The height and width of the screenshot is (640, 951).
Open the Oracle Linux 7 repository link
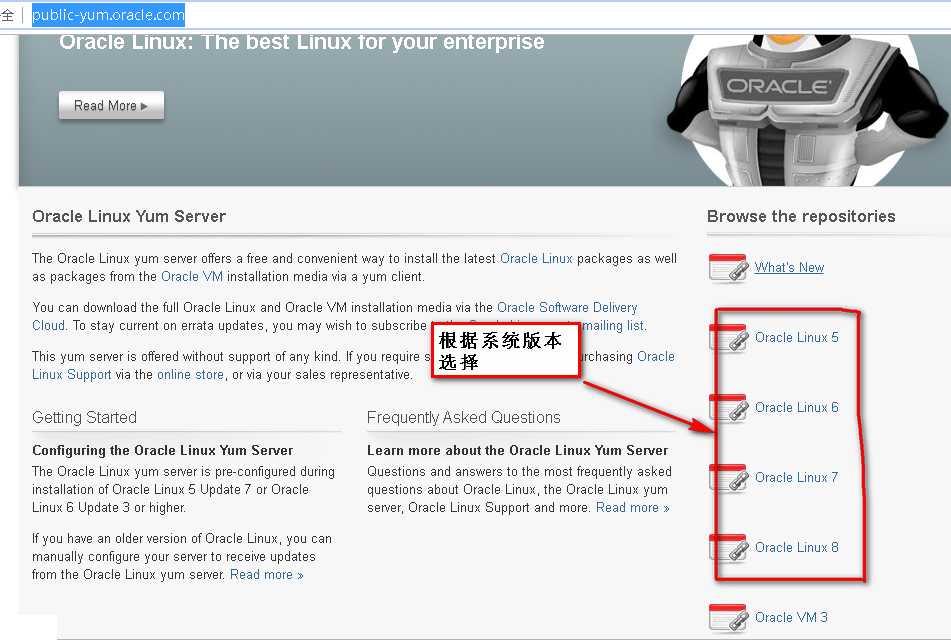[796, 477]
